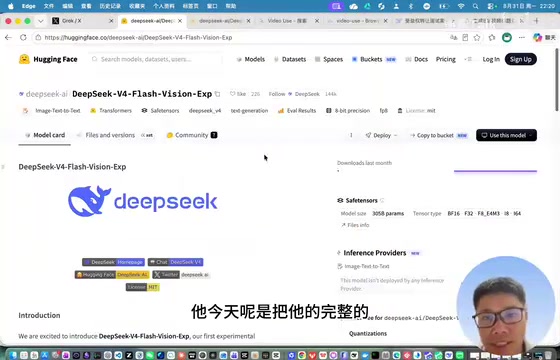Open Models in the navigation
Viewport: 560px width, 360px height.
tap(251, 59)
